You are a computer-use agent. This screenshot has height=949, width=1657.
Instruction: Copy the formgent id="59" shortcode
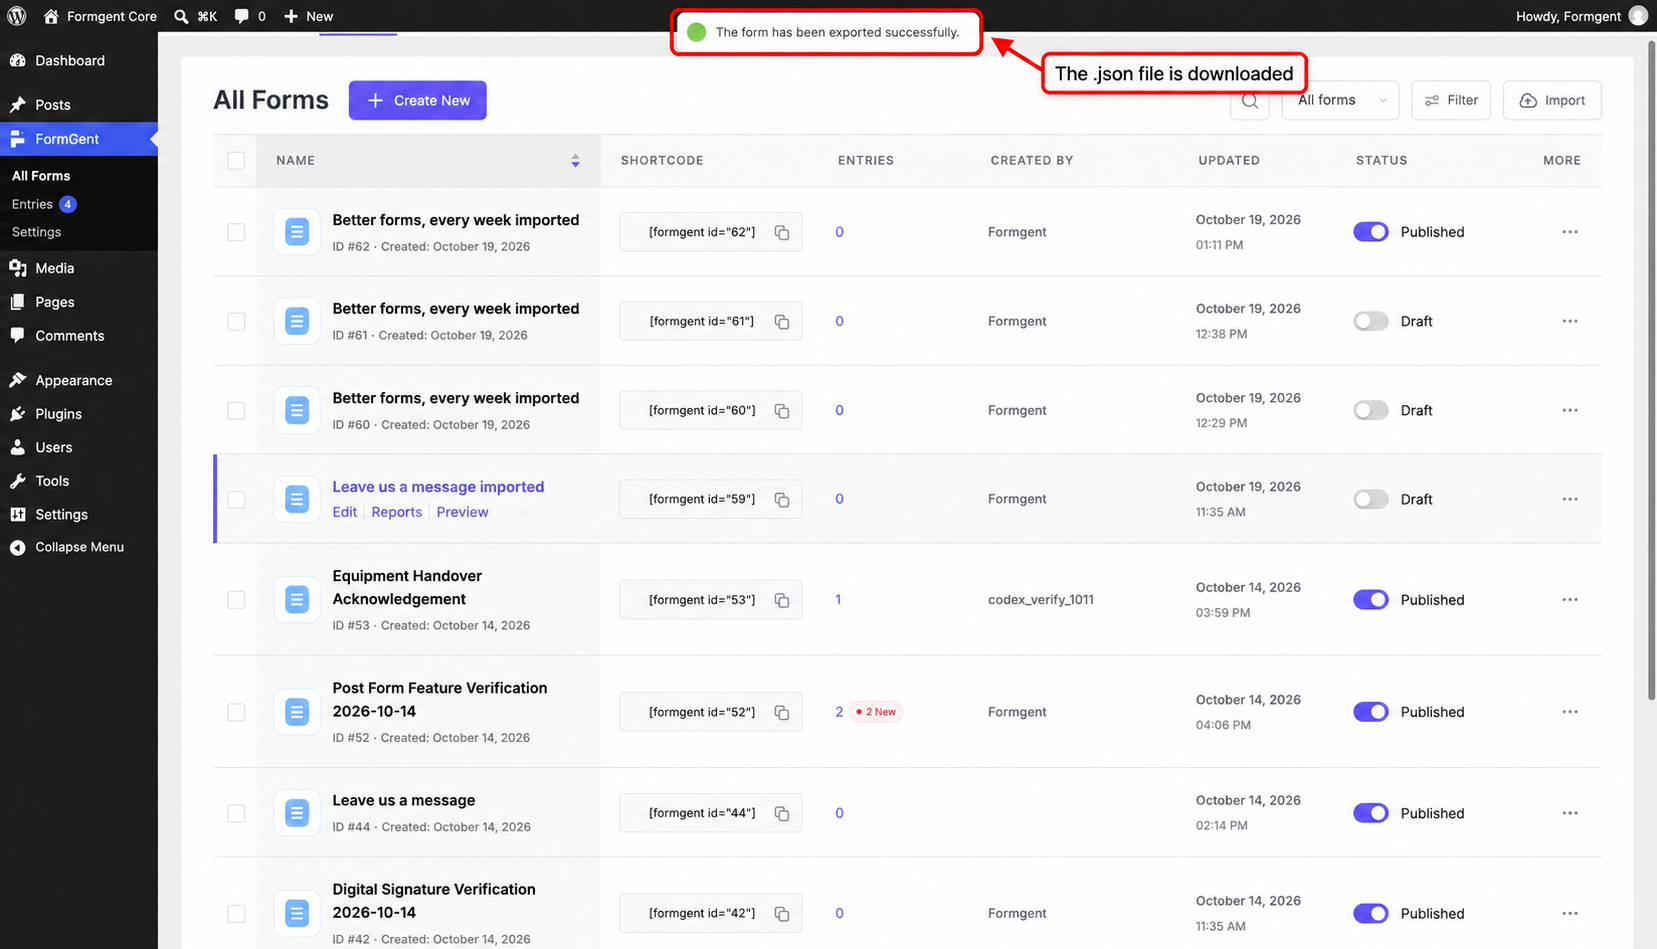782,500
